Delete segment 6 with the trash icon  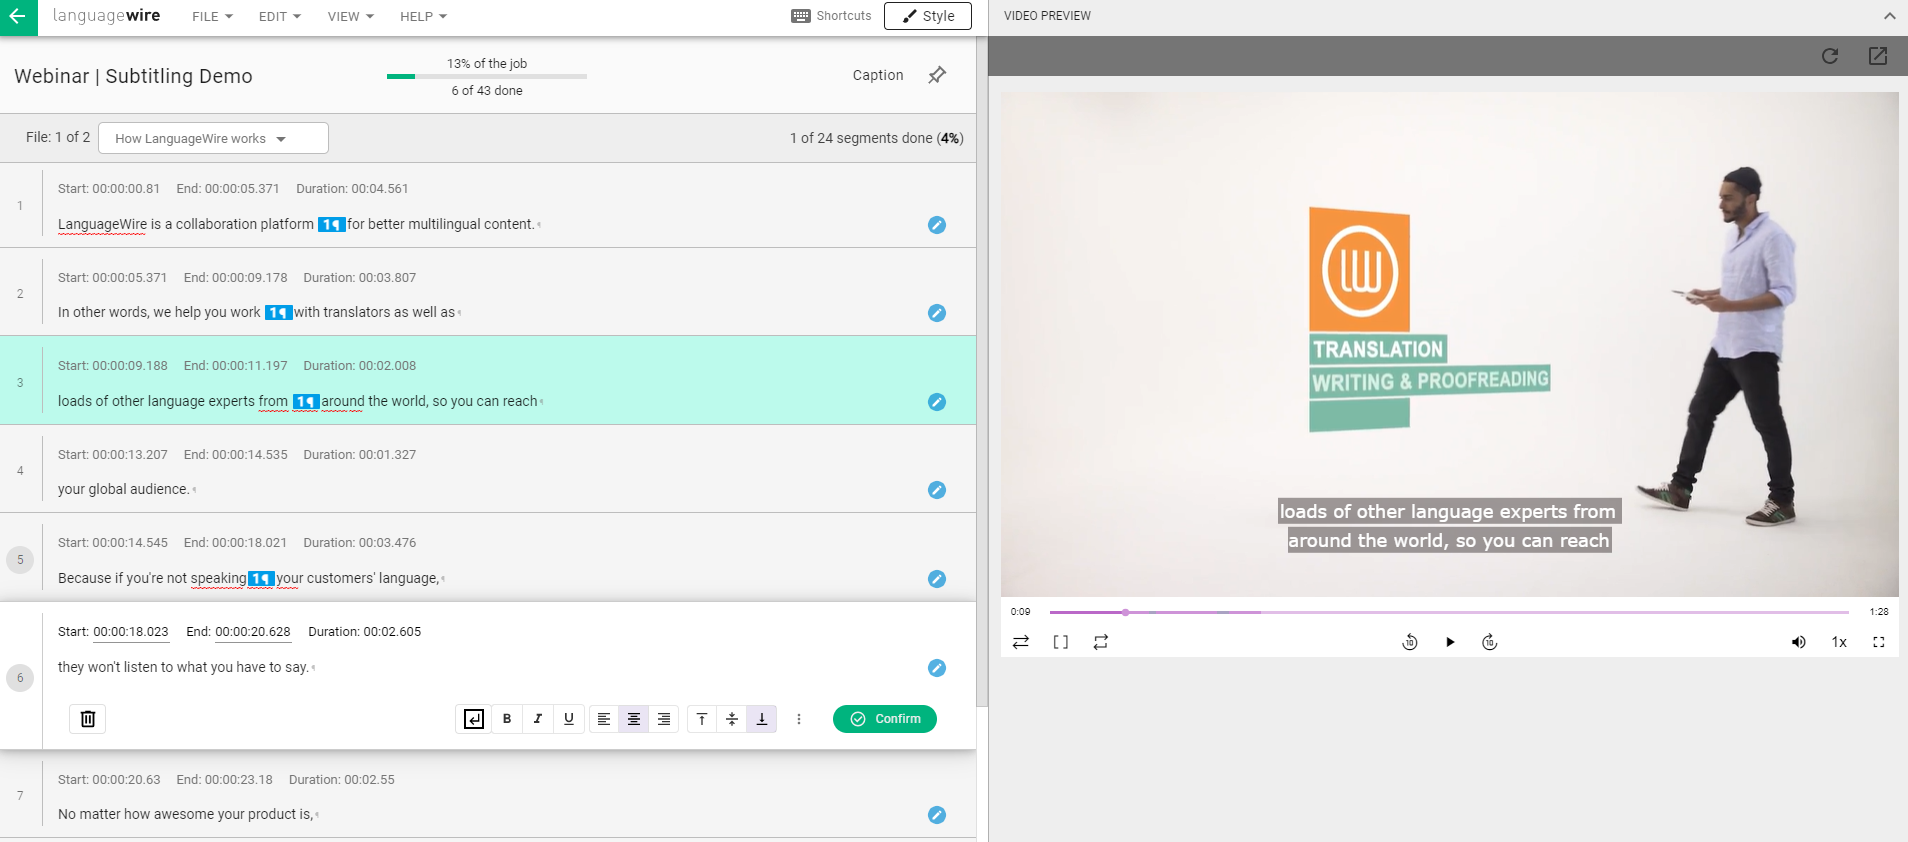point(88,719)
